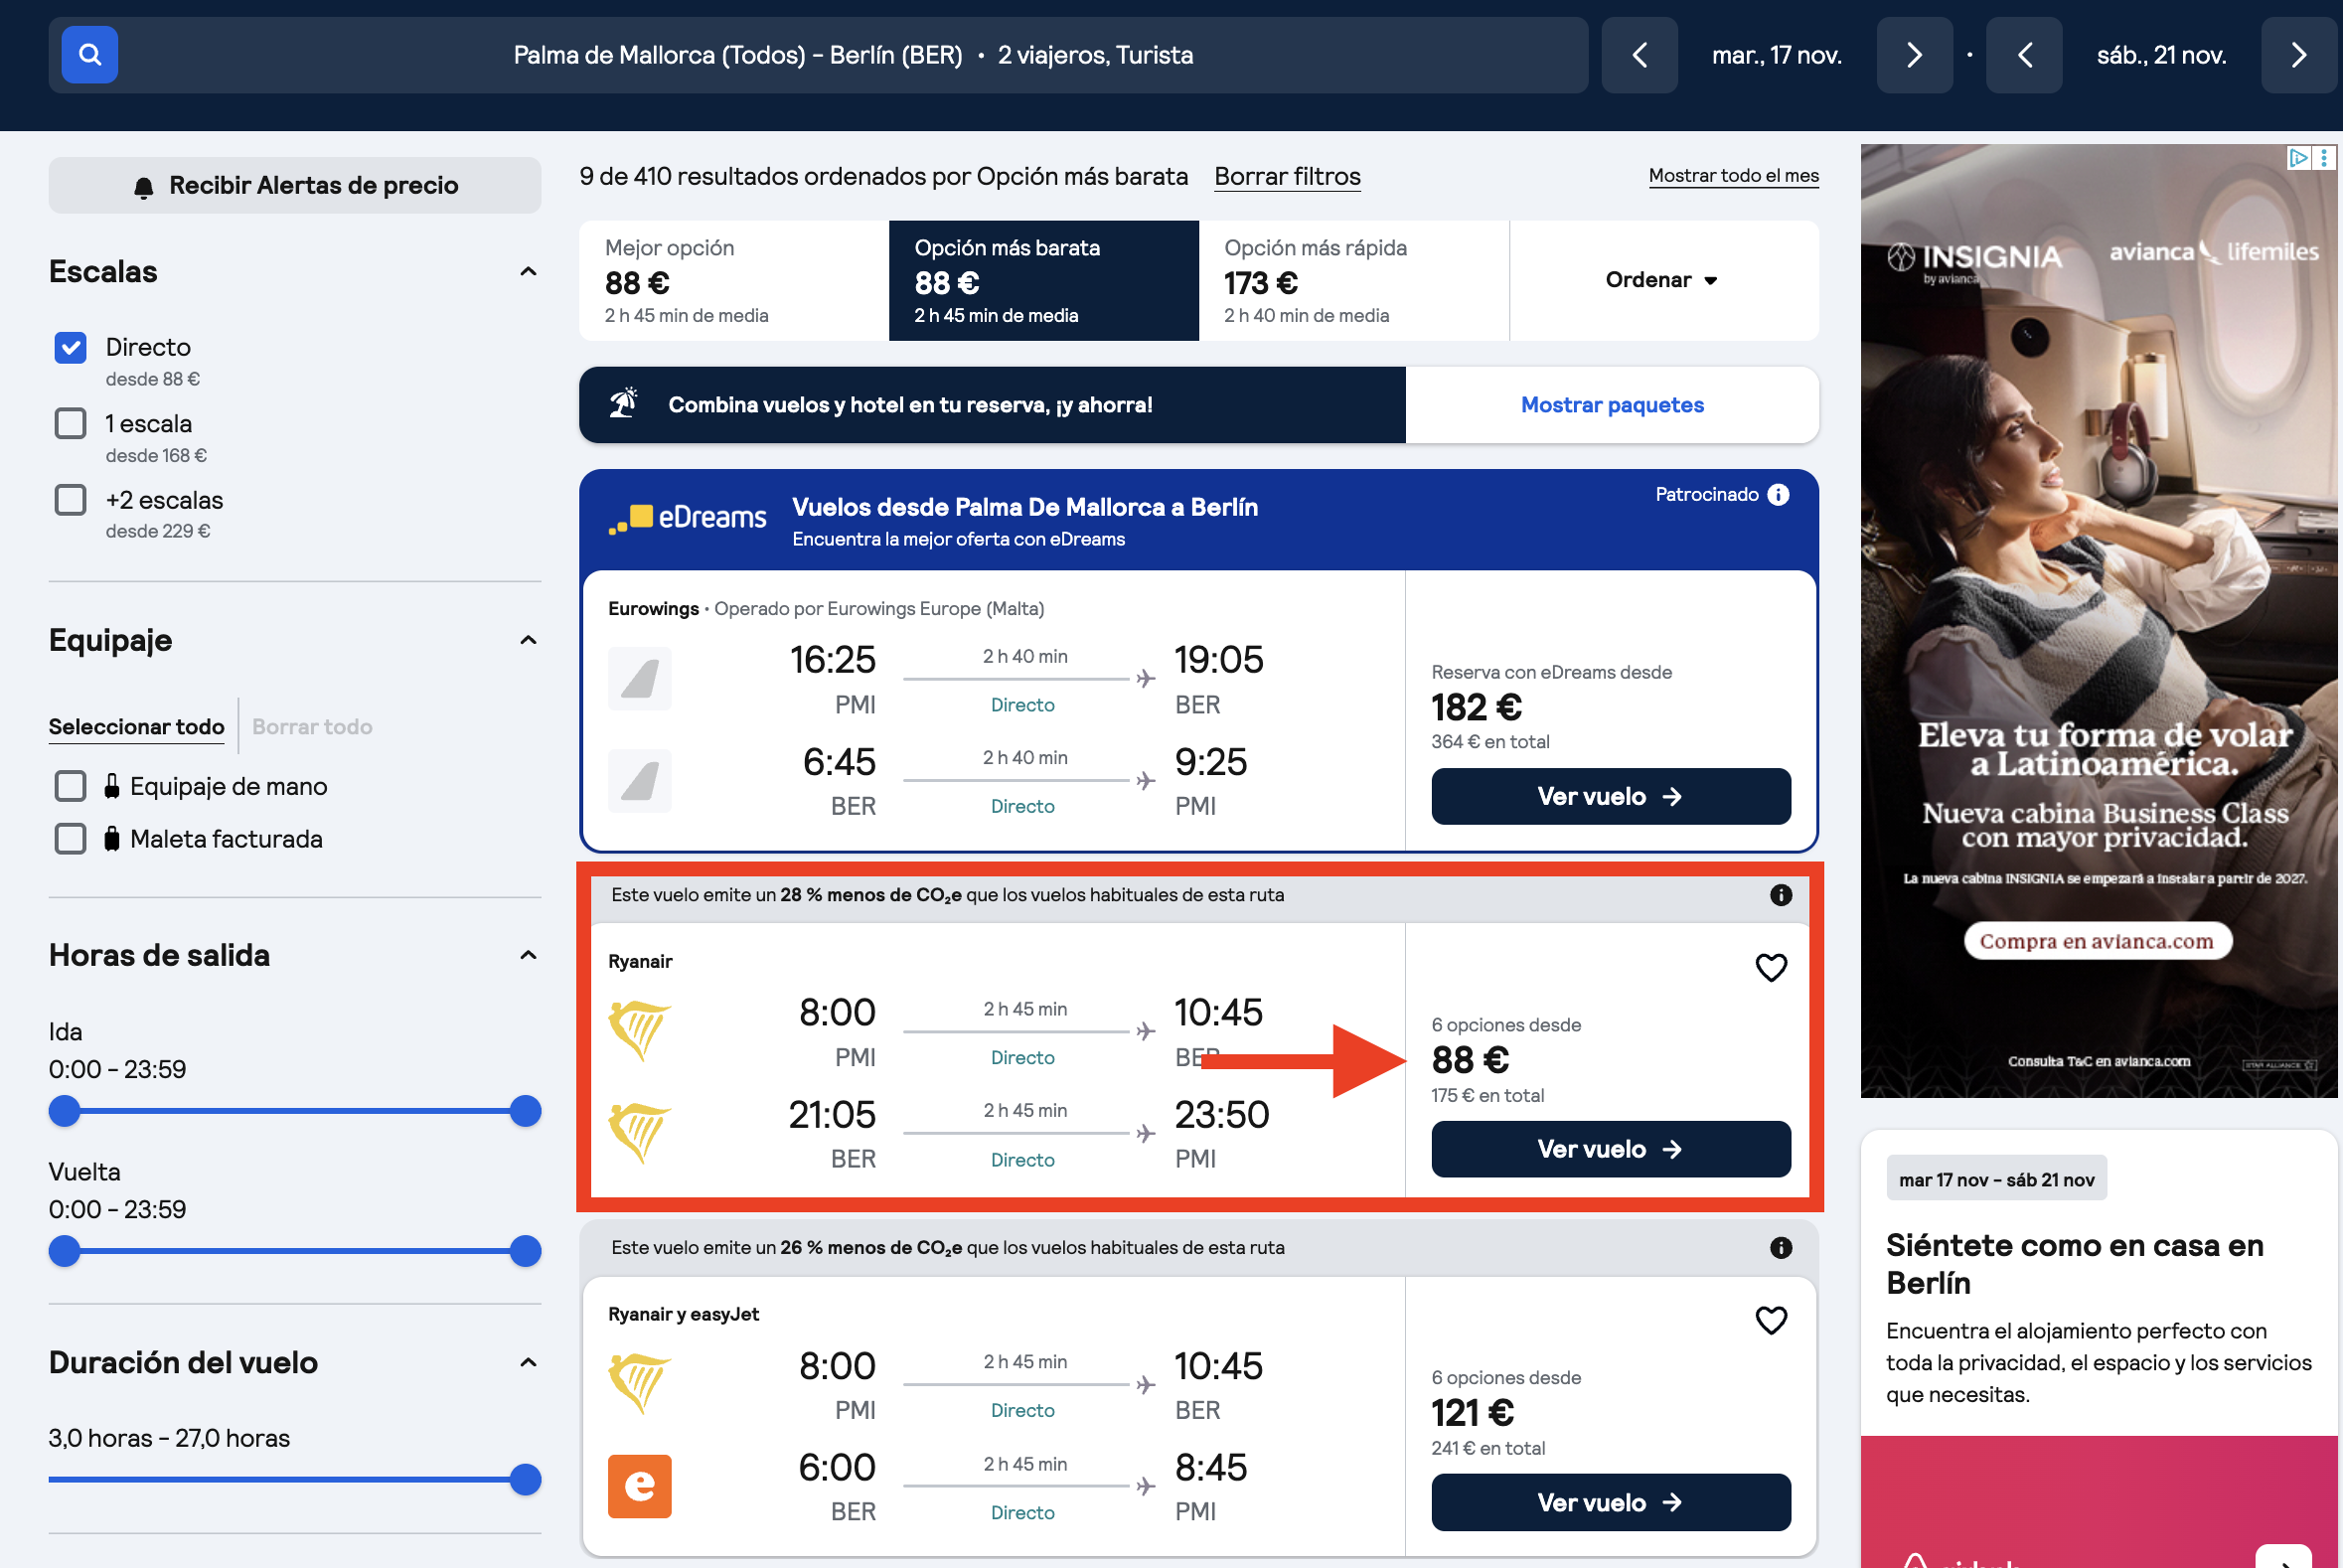Click the Patrocinado info icon
The height and width of the screenshot is (1568, 2343).
pos(1778,494)
